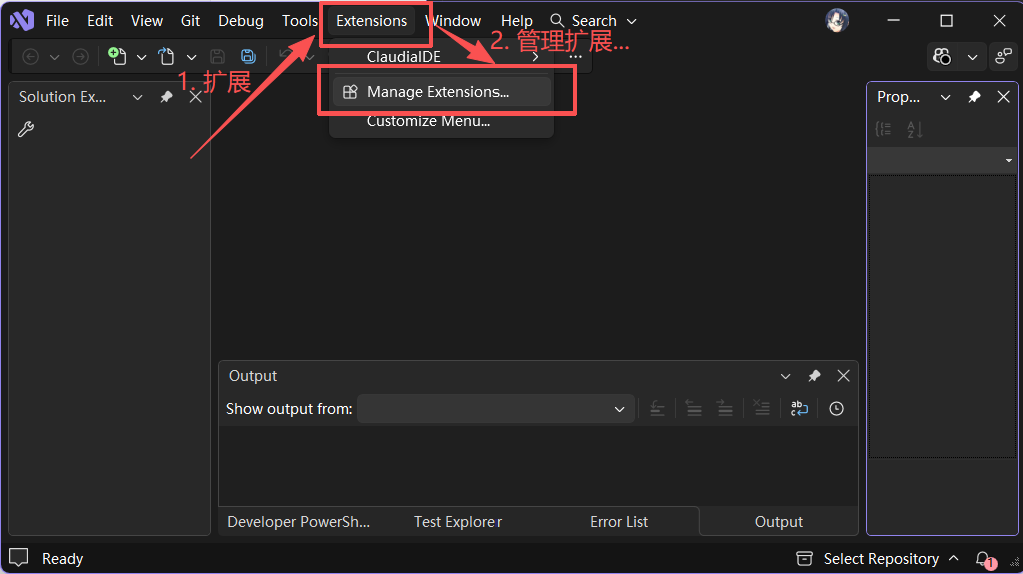The image size is (1023, 574).
Task: Click the Send Feedback person icon
Action: click(x=1003, y=57)
